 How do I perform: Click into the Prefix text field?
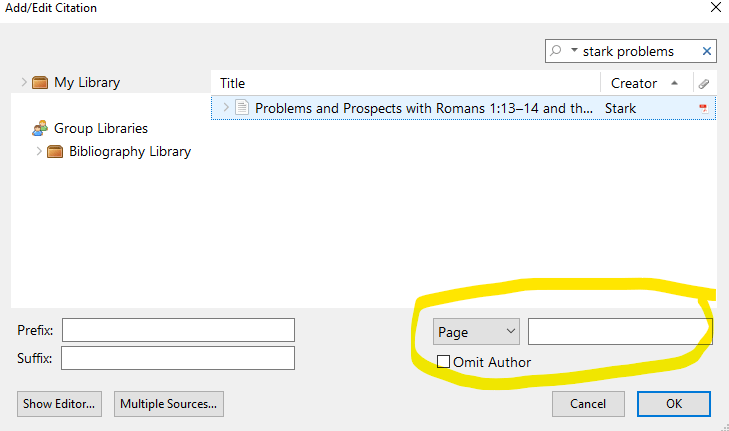tap(179, 330)
